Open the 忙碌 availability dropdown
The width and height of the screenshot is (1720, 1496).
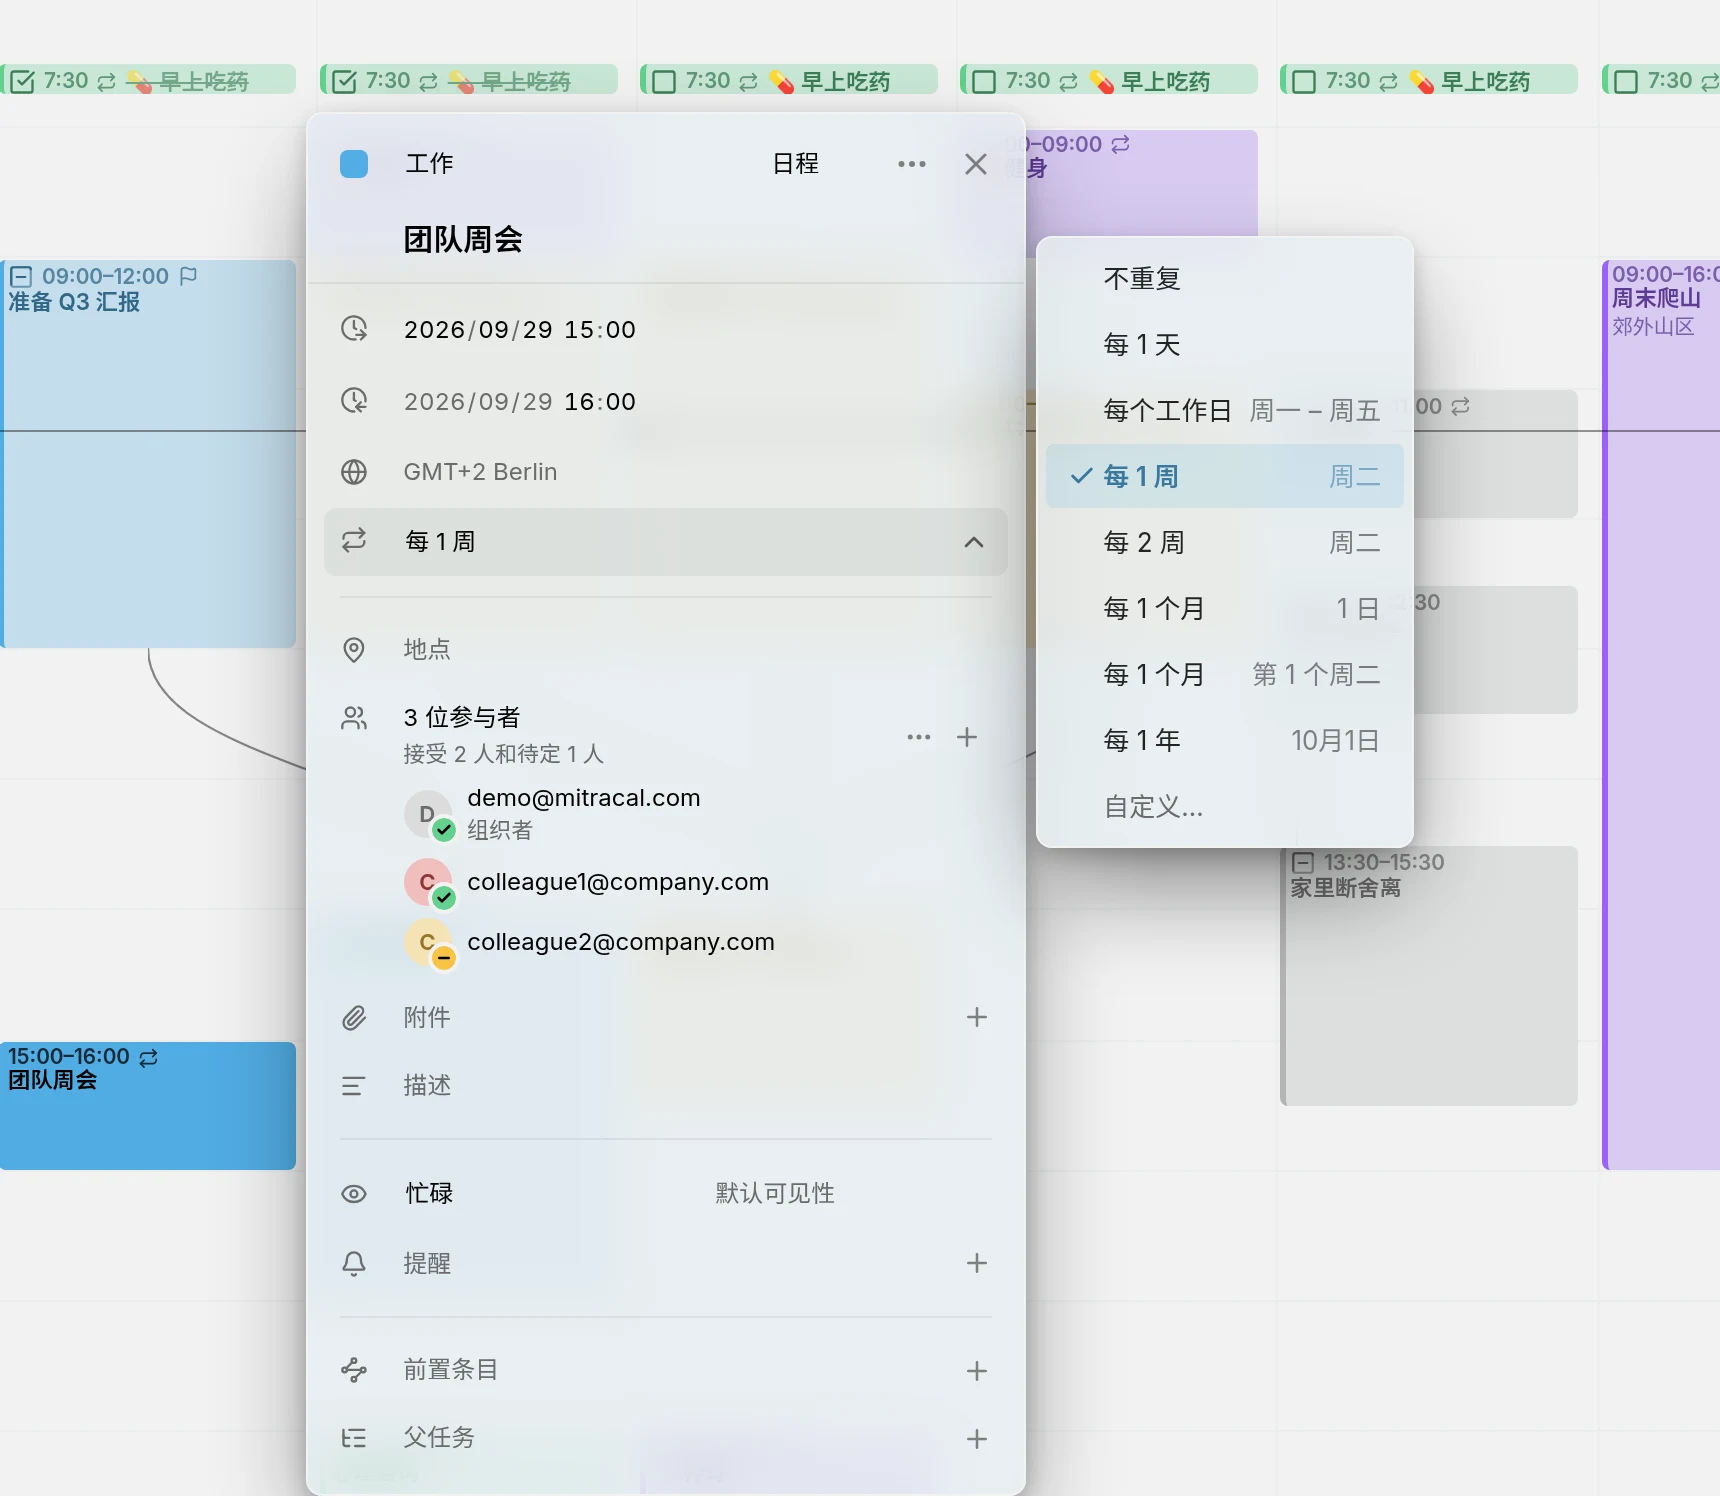(429, 1194)
